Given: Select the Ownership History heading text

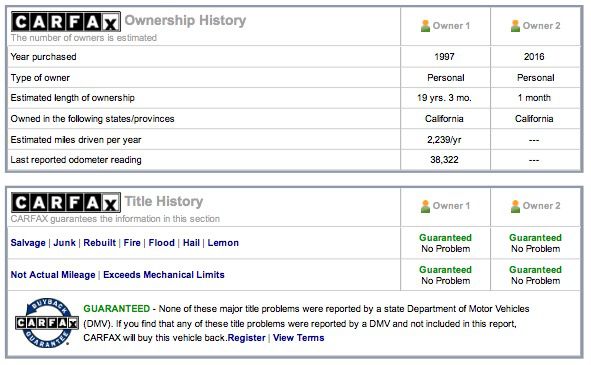Looking at the screenshot, I should tap(185, 20).
